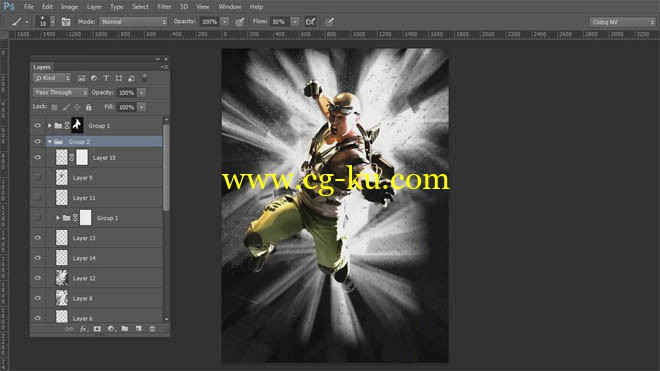The image size is (660, 371).
Task: Click the Fill 100% field
Action: [x=127, y=107]
